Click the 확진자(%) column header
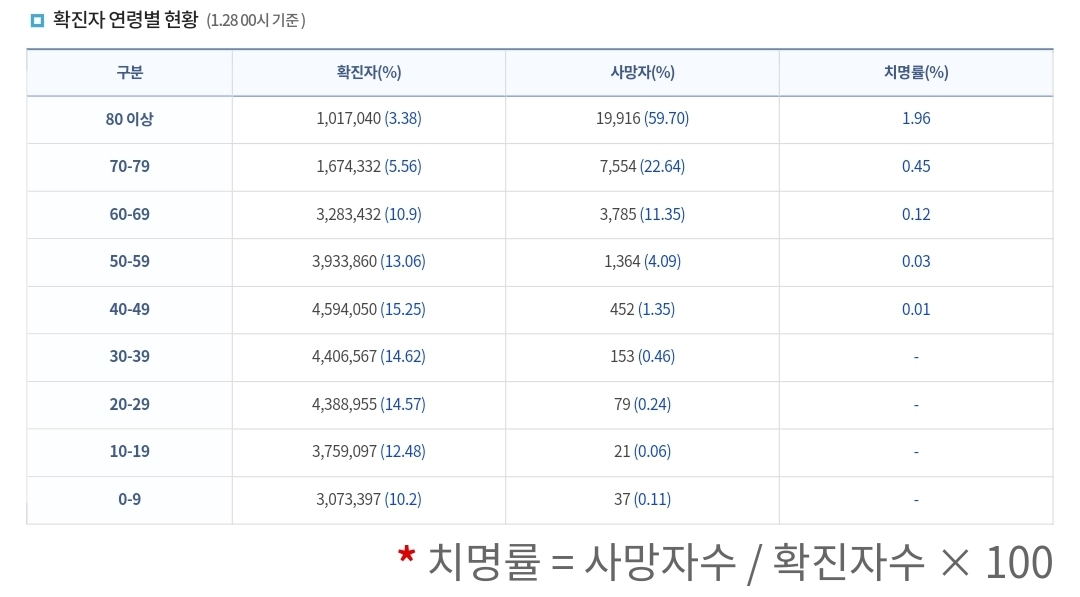This screenshot has height=597, width=1080. 368,72
